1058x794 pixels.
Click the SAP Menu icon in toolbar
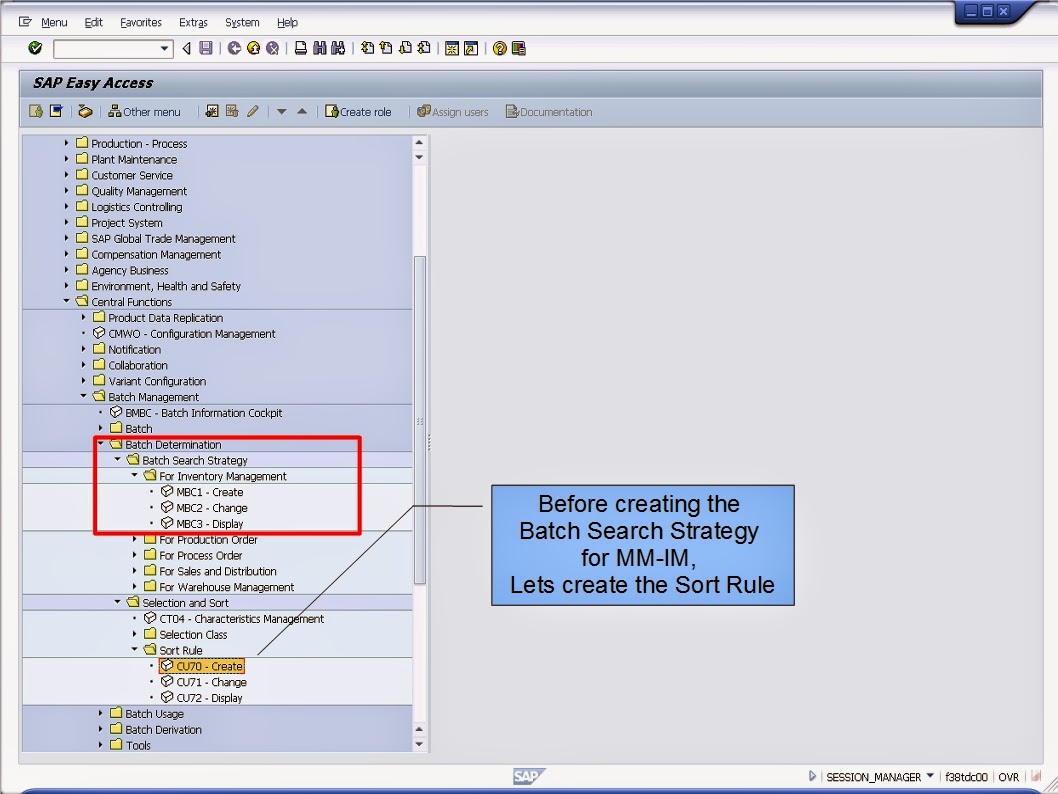click(x=56, y=111)
